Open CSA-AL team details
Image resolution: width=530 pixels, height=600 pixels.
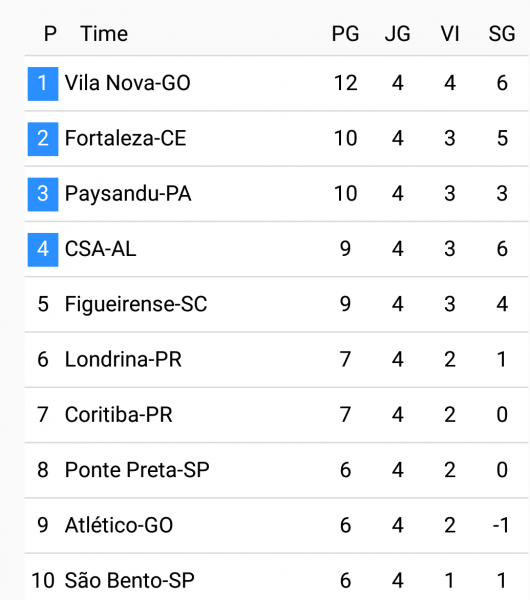click(100, 249)
